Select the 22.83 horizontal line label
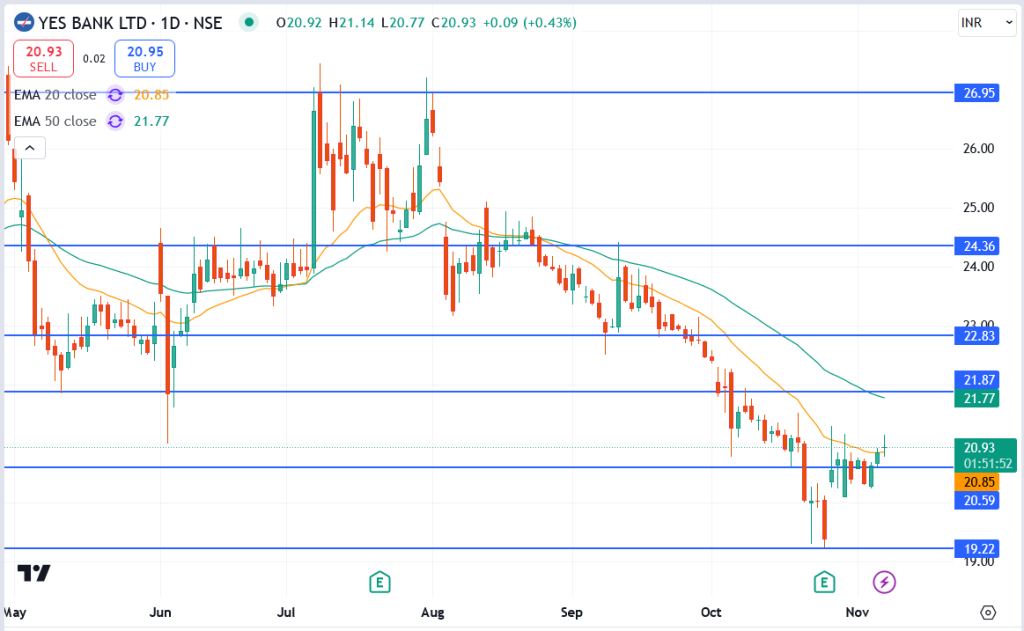This screenshot has height=631, width=1024. click(976, 336)
